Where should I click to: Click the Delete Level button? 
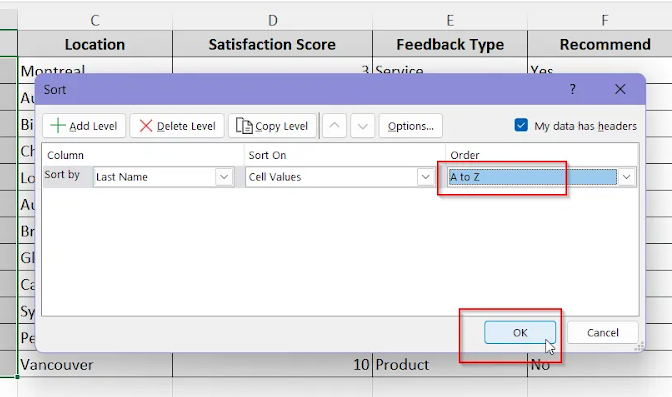[177, 126]
